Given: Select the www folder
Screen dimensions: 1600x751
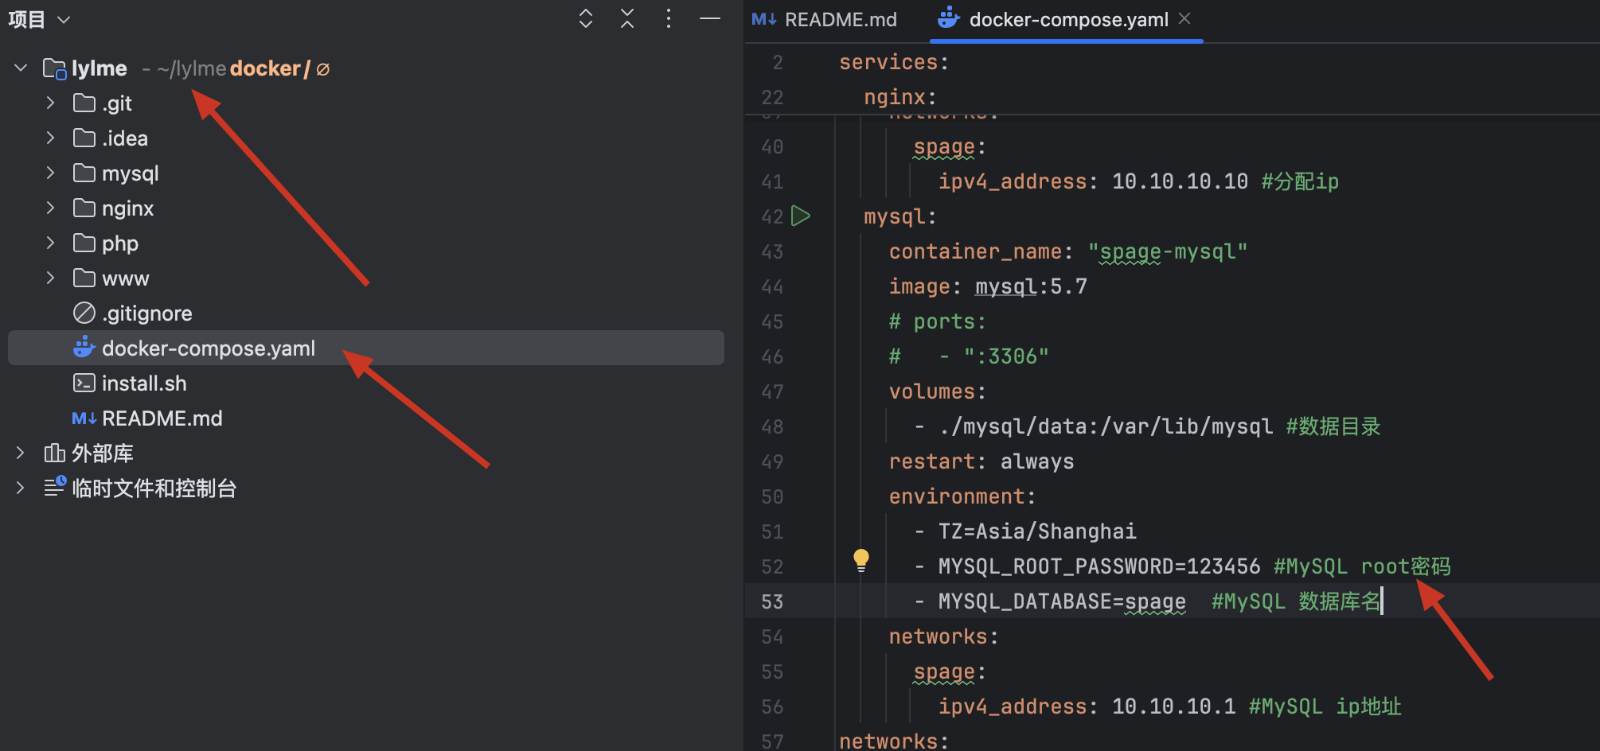Looking at the screenshot, I should point(124,279).
